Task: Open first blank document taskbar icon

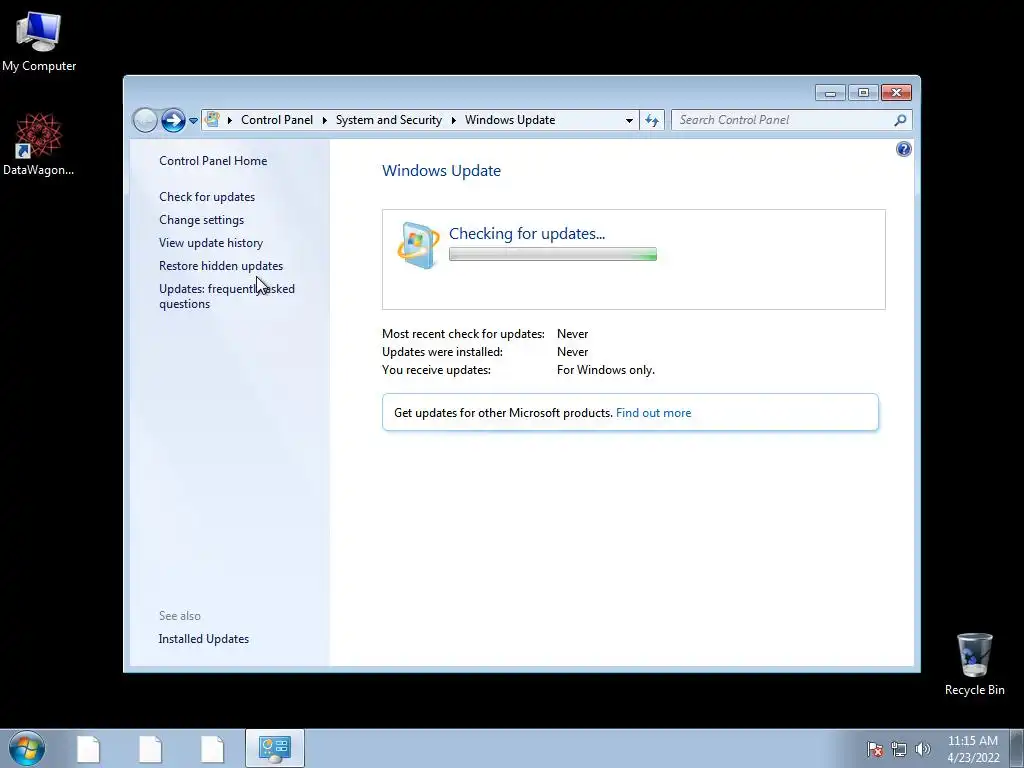Action: click(88, 749)
